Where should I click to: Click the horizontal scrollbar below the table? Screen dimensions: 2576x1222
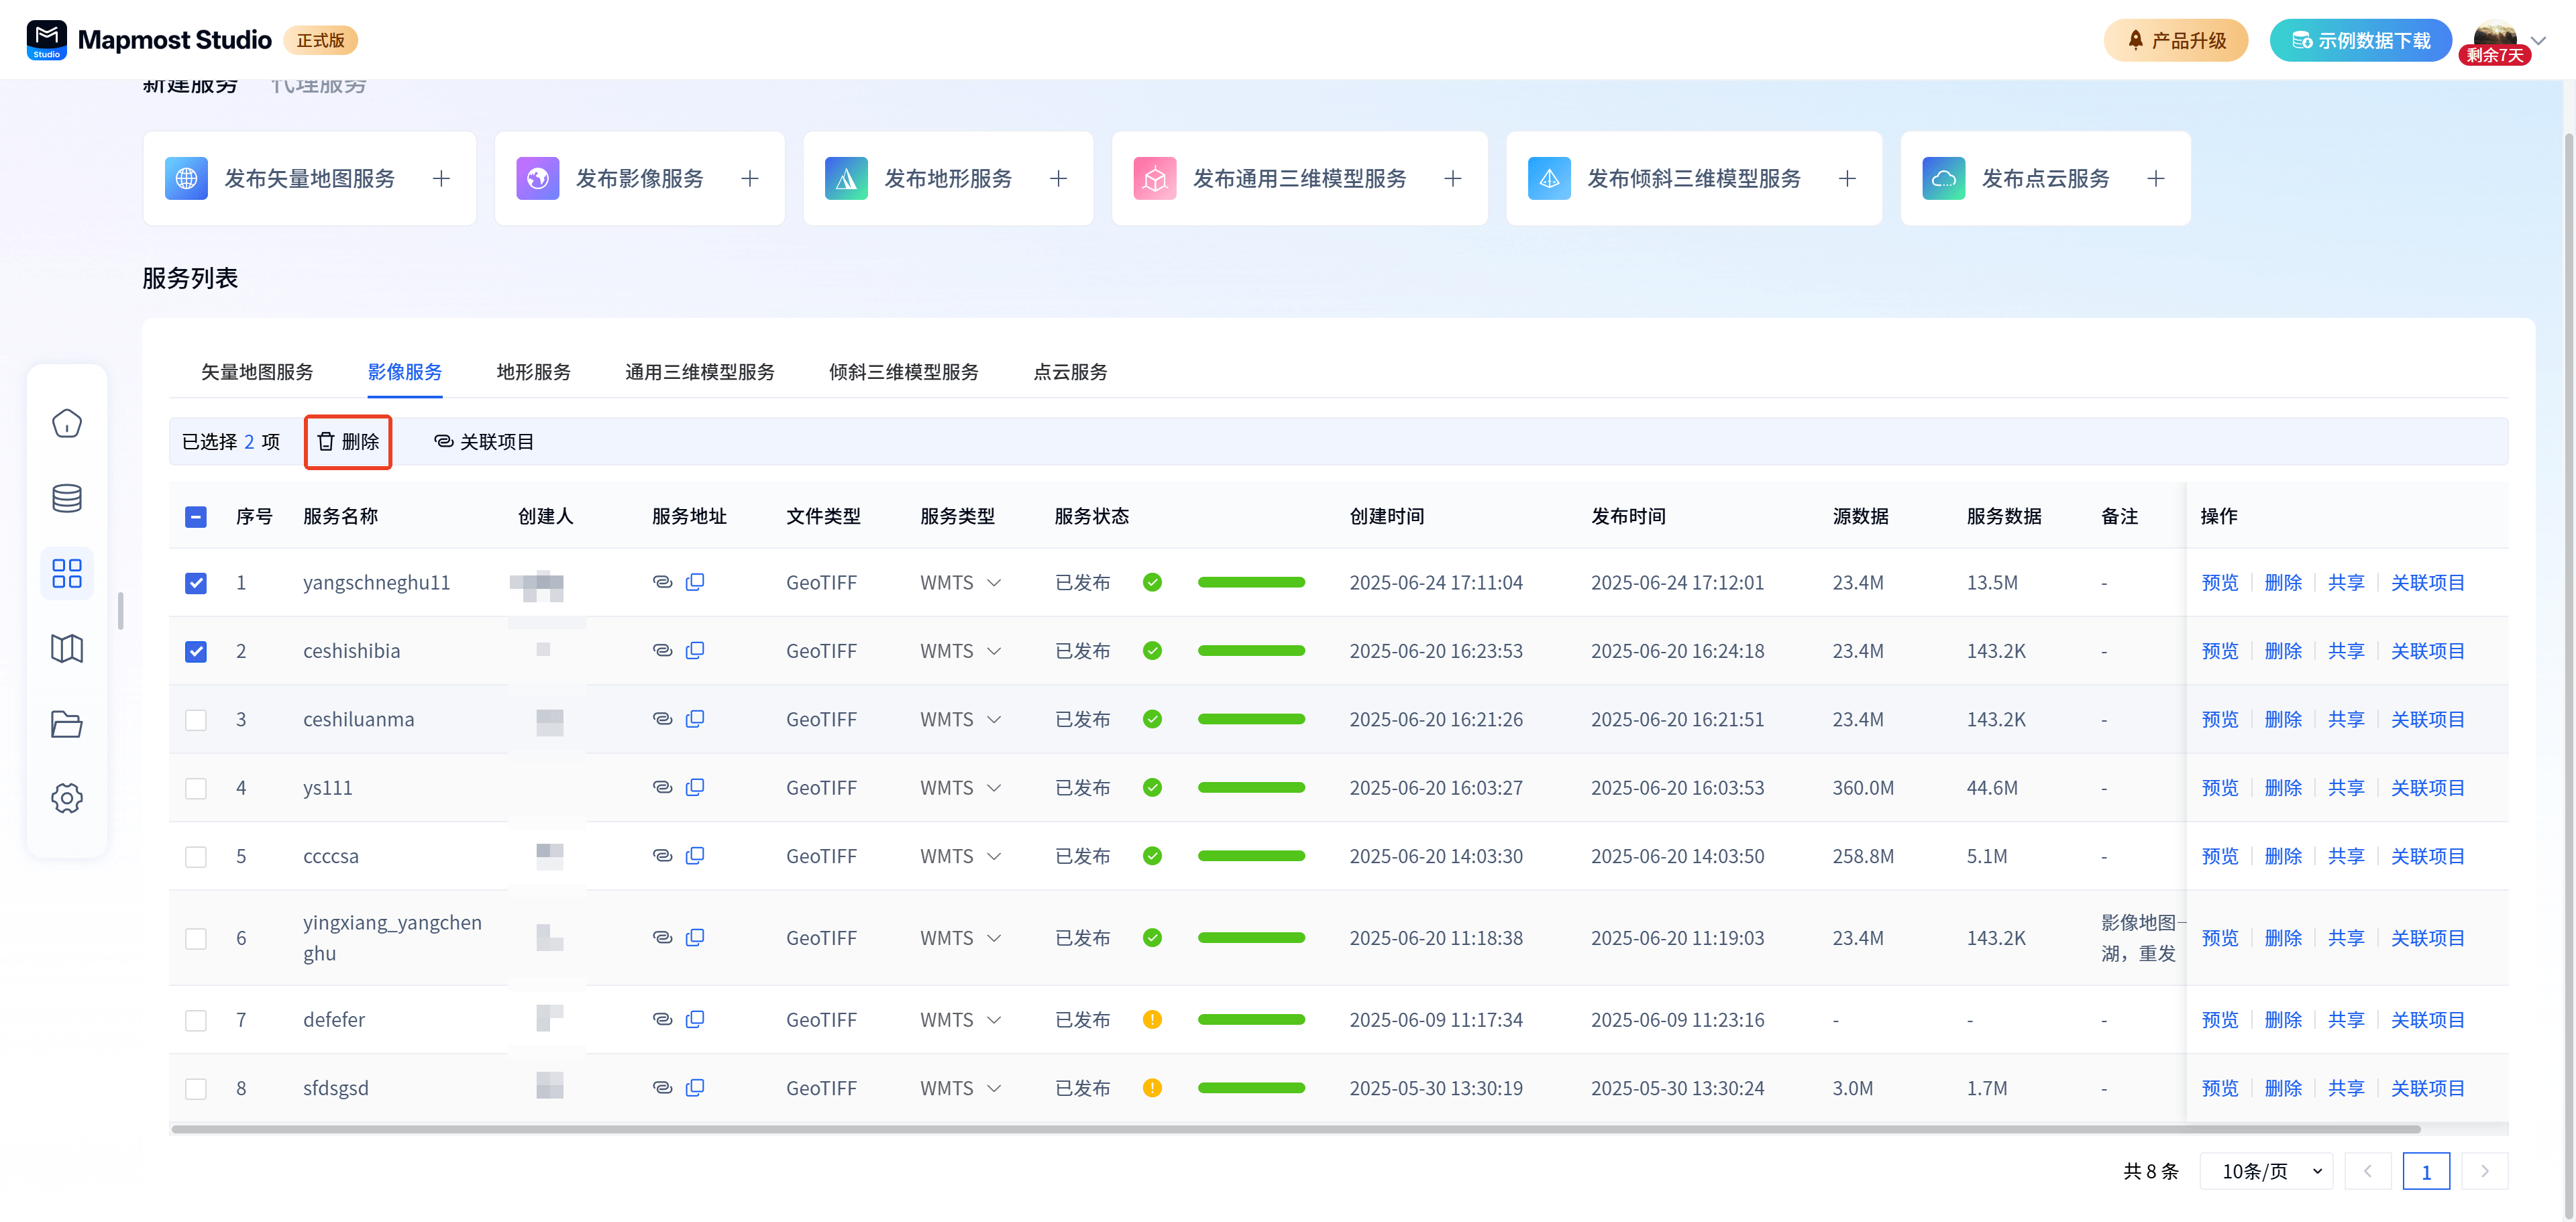[x=1295, y=1129]
